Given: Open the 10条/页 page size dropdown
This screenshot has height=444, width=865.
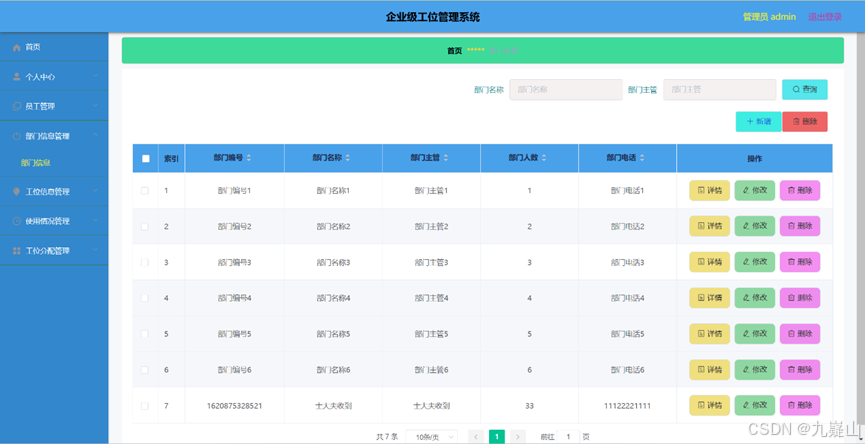Looking at the screenshot, I should point(431,437).
